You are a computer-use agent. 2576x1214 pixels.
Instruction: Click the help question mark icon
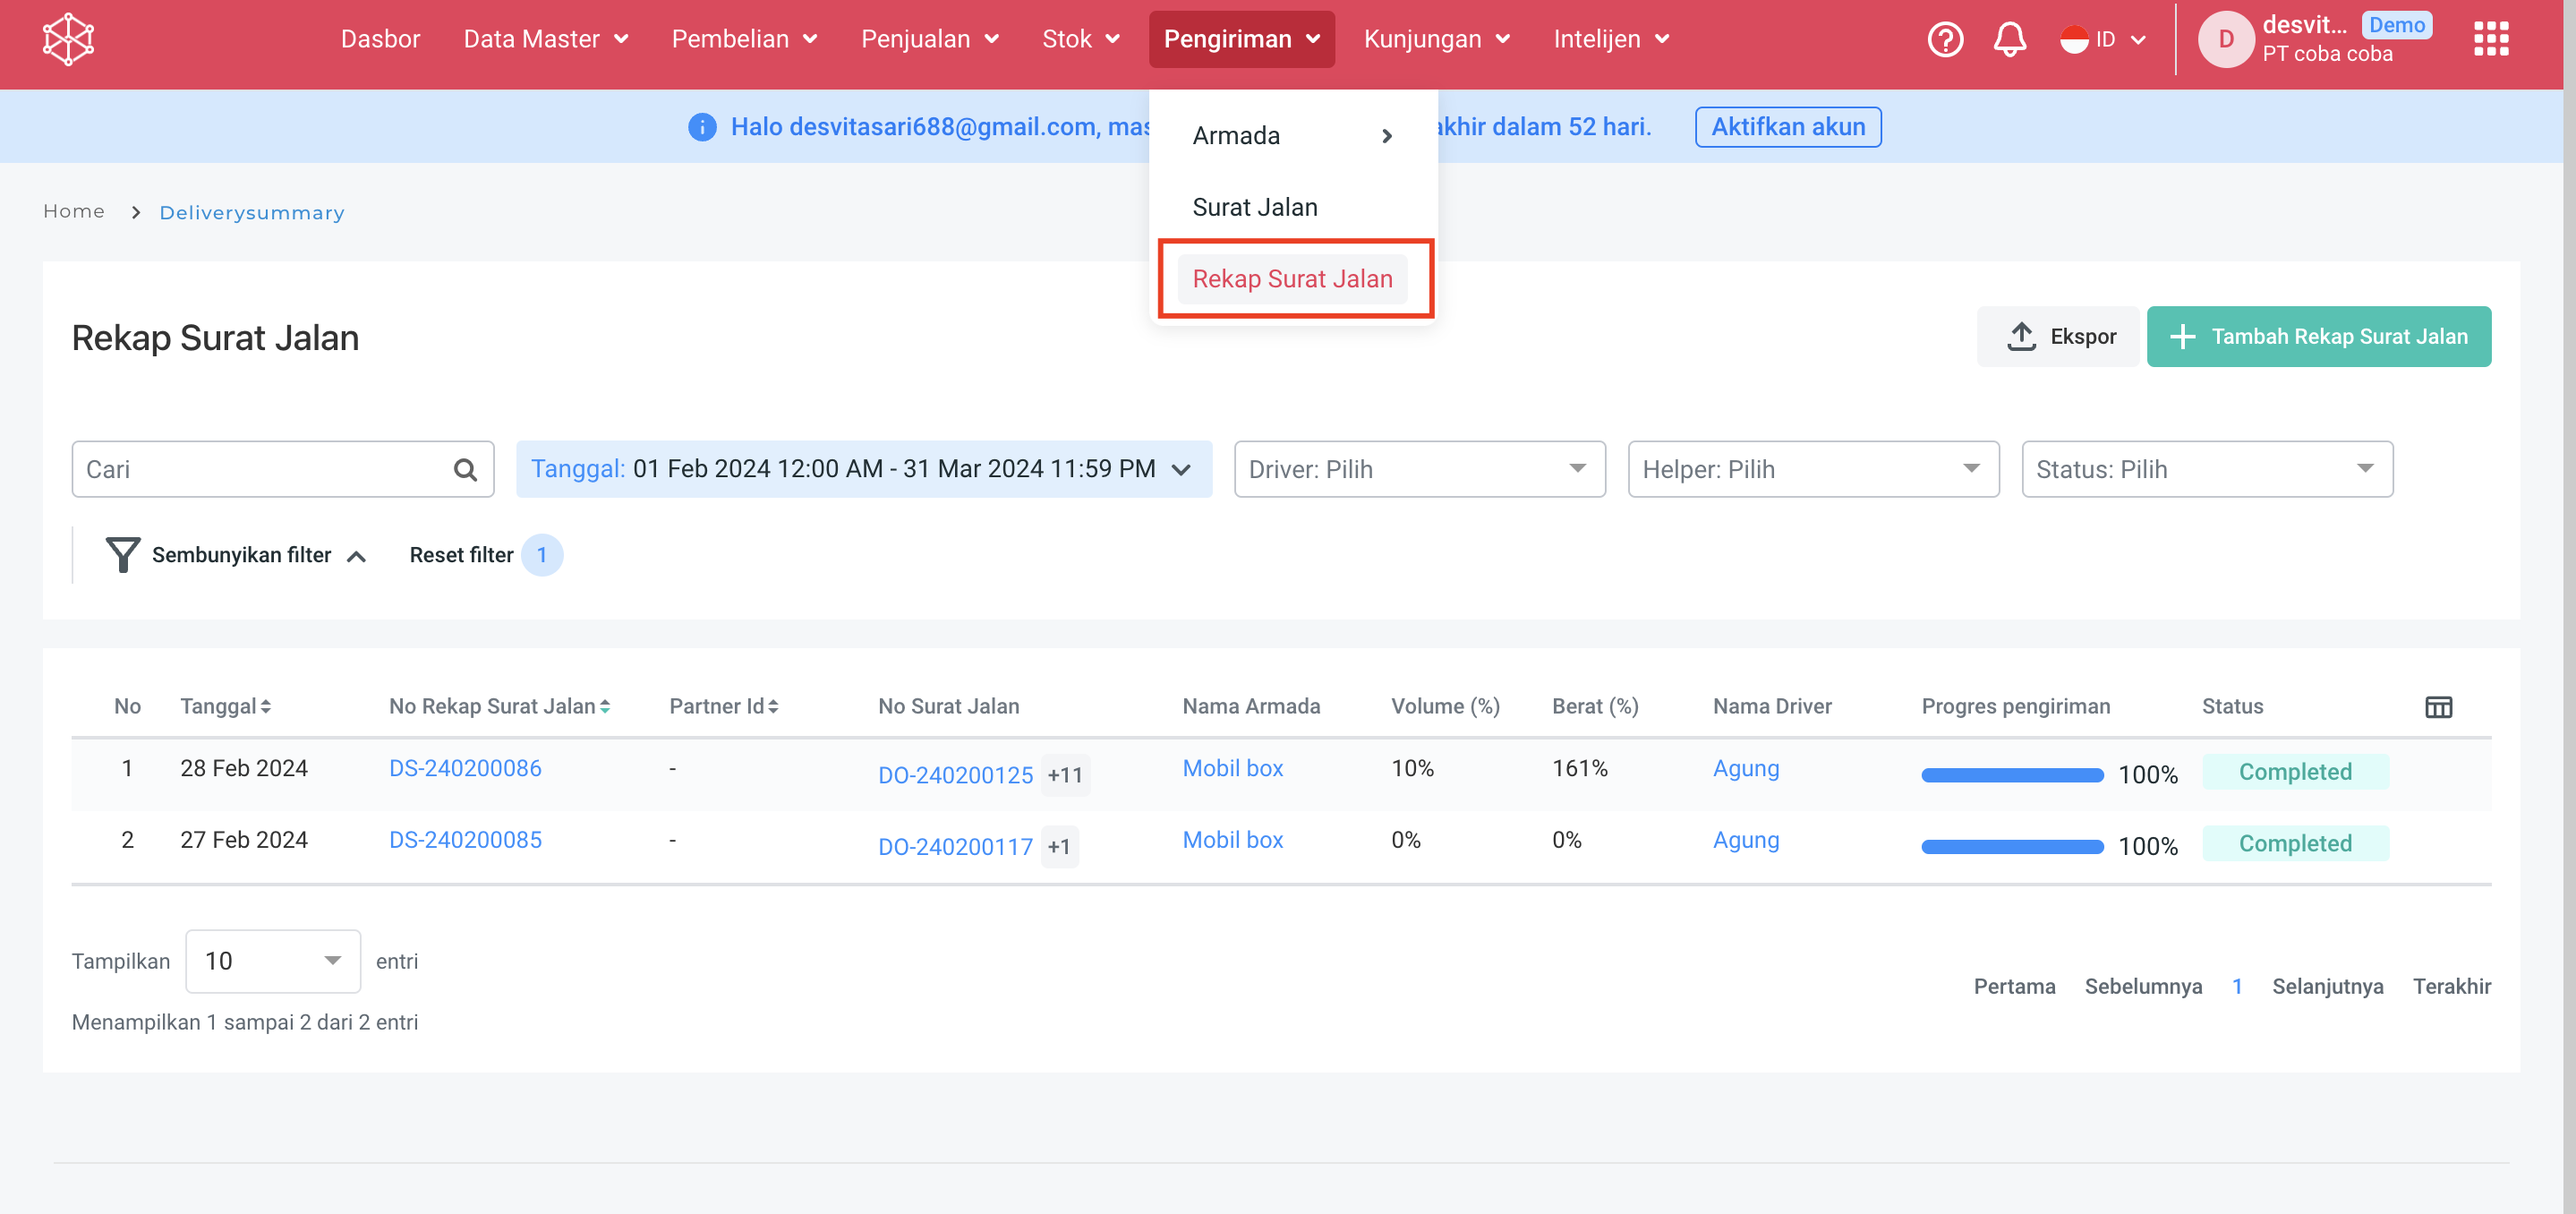(1944, 40)
